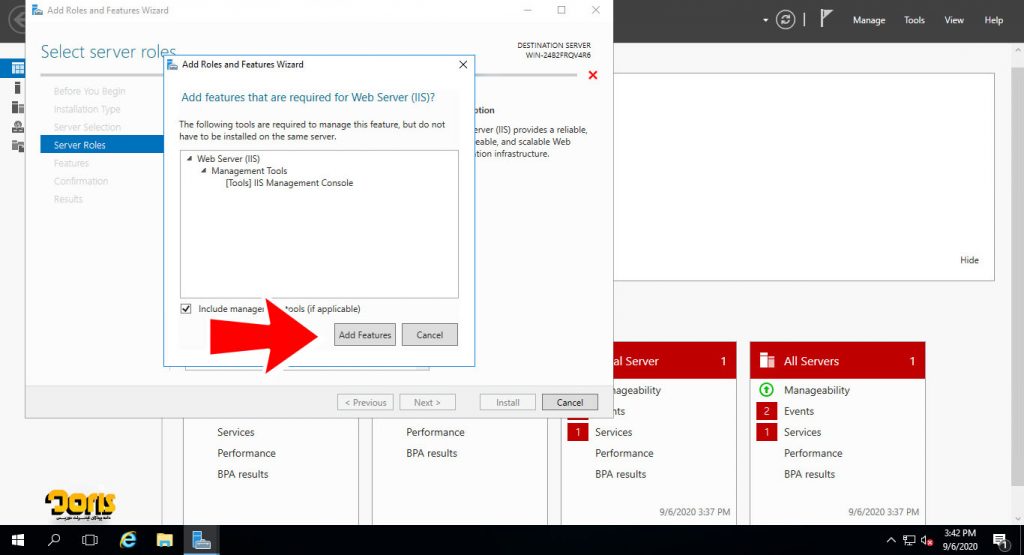Collapse the Web Server (IIS) tree node
Image resolution: width=1024 pixels, height=555 pixels.
tap(189, 159)
